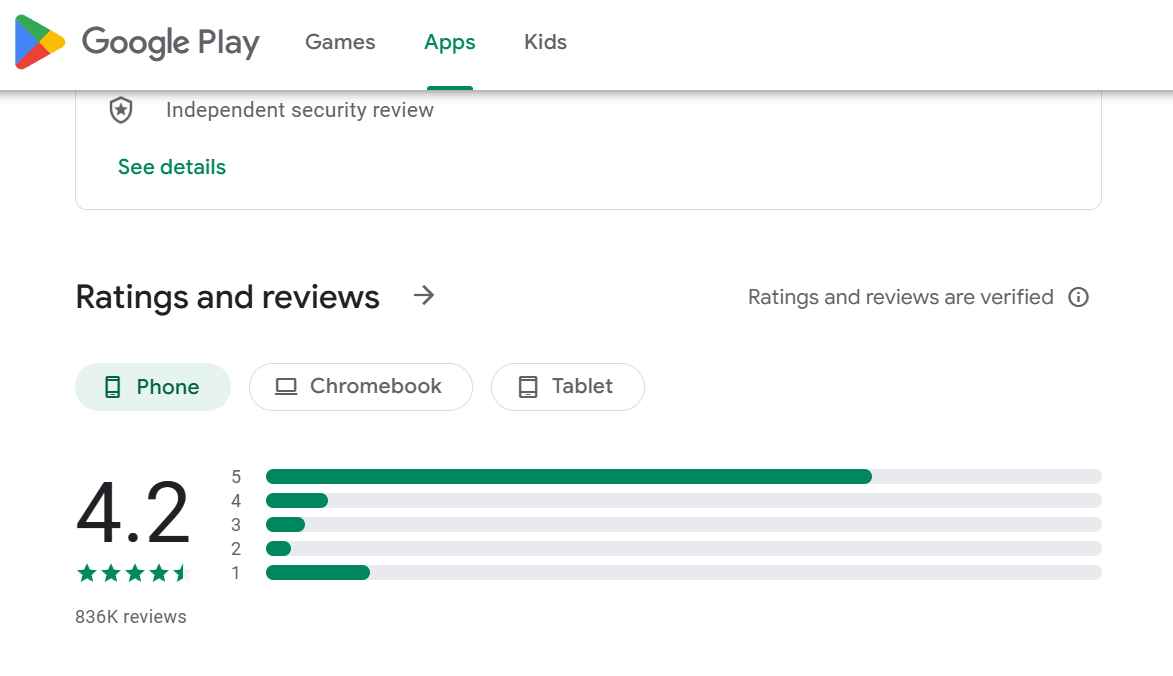This screenshot has width=1173, height=676.
Task: Open the See details link
Action: click(x=171, y=167)
